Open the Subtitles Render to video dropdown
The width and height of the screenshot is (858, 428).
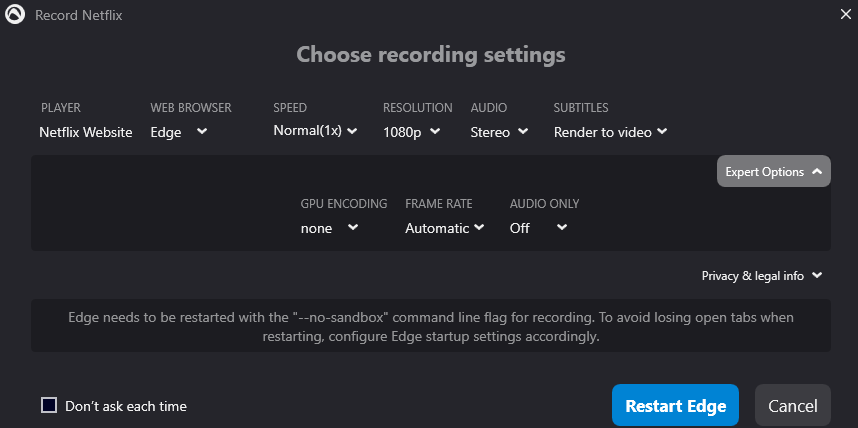610,132
